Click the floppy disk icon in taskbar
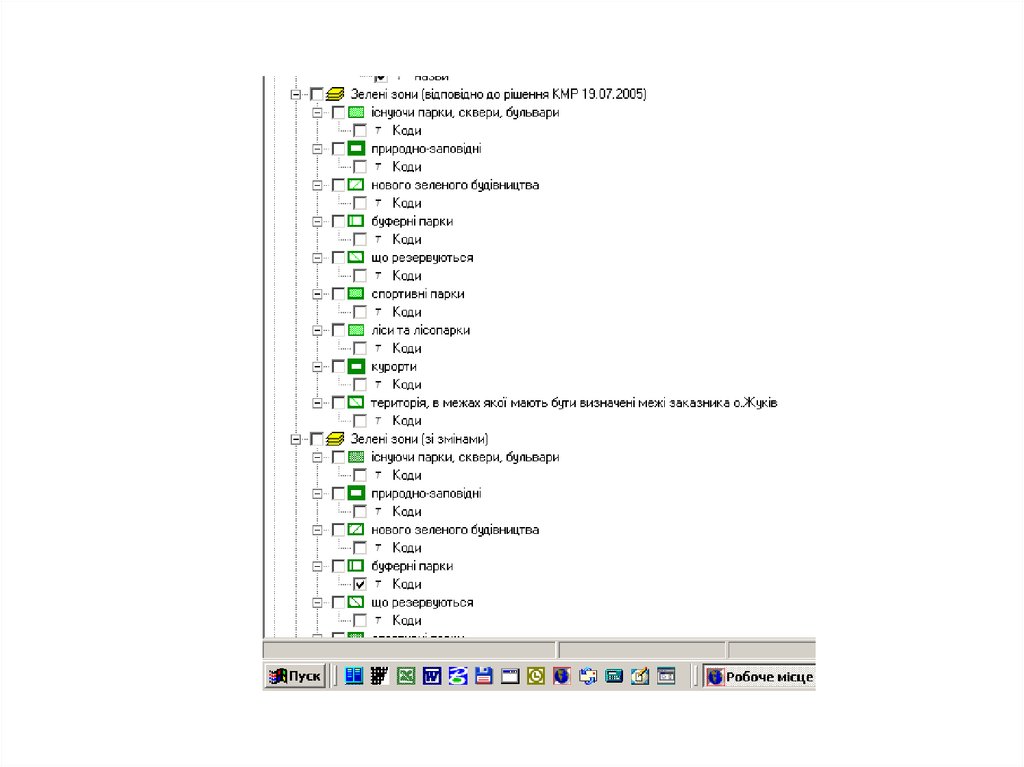The height and width of the screenshot is (767, 1024). (484, 677)
